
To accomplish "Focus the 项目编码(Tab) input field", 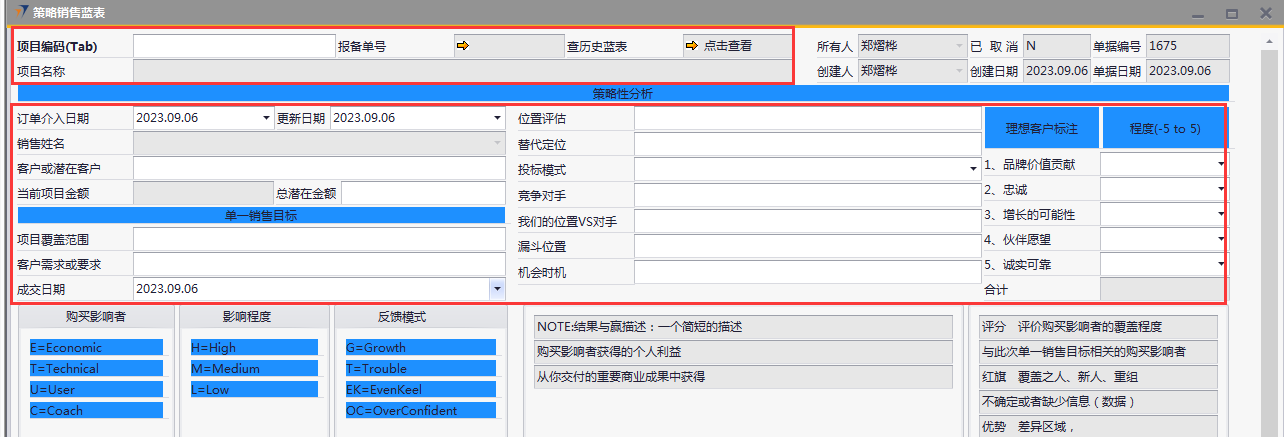I will click(x=234, y=46).
